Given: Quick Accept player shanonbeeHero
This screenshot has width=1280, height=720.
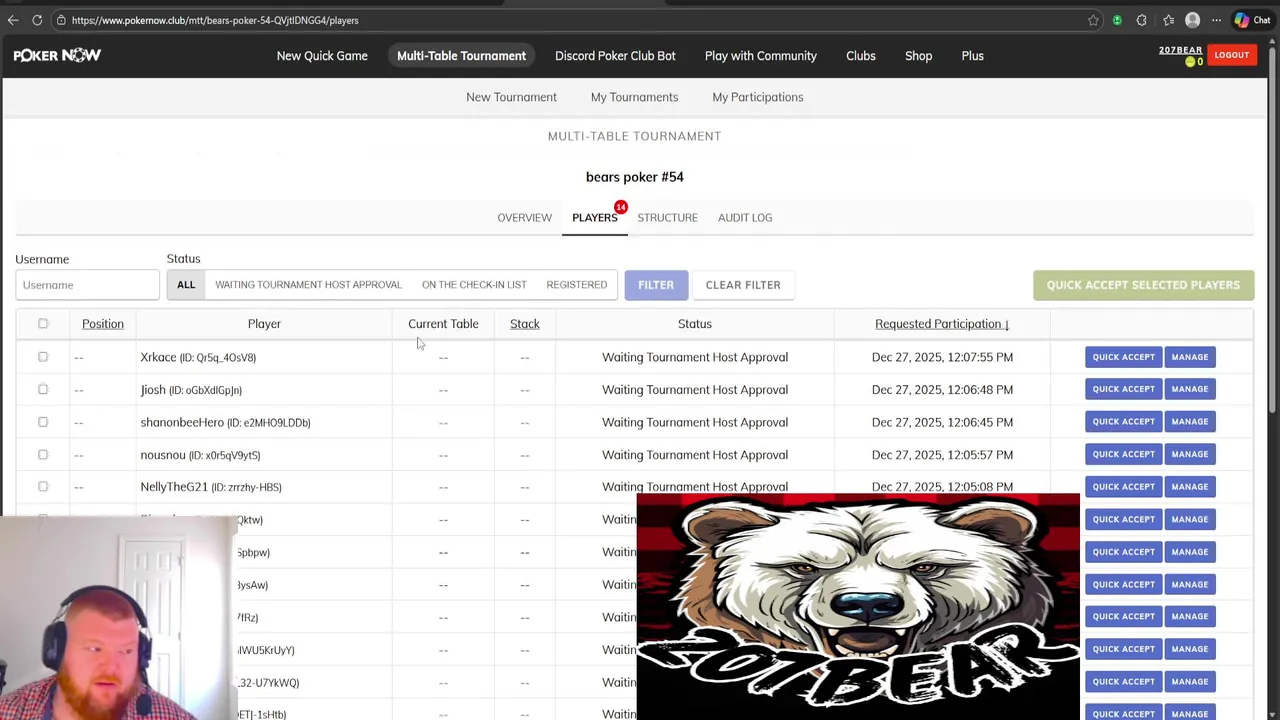Looking at the screenshot, I should tap(1123, 422).
